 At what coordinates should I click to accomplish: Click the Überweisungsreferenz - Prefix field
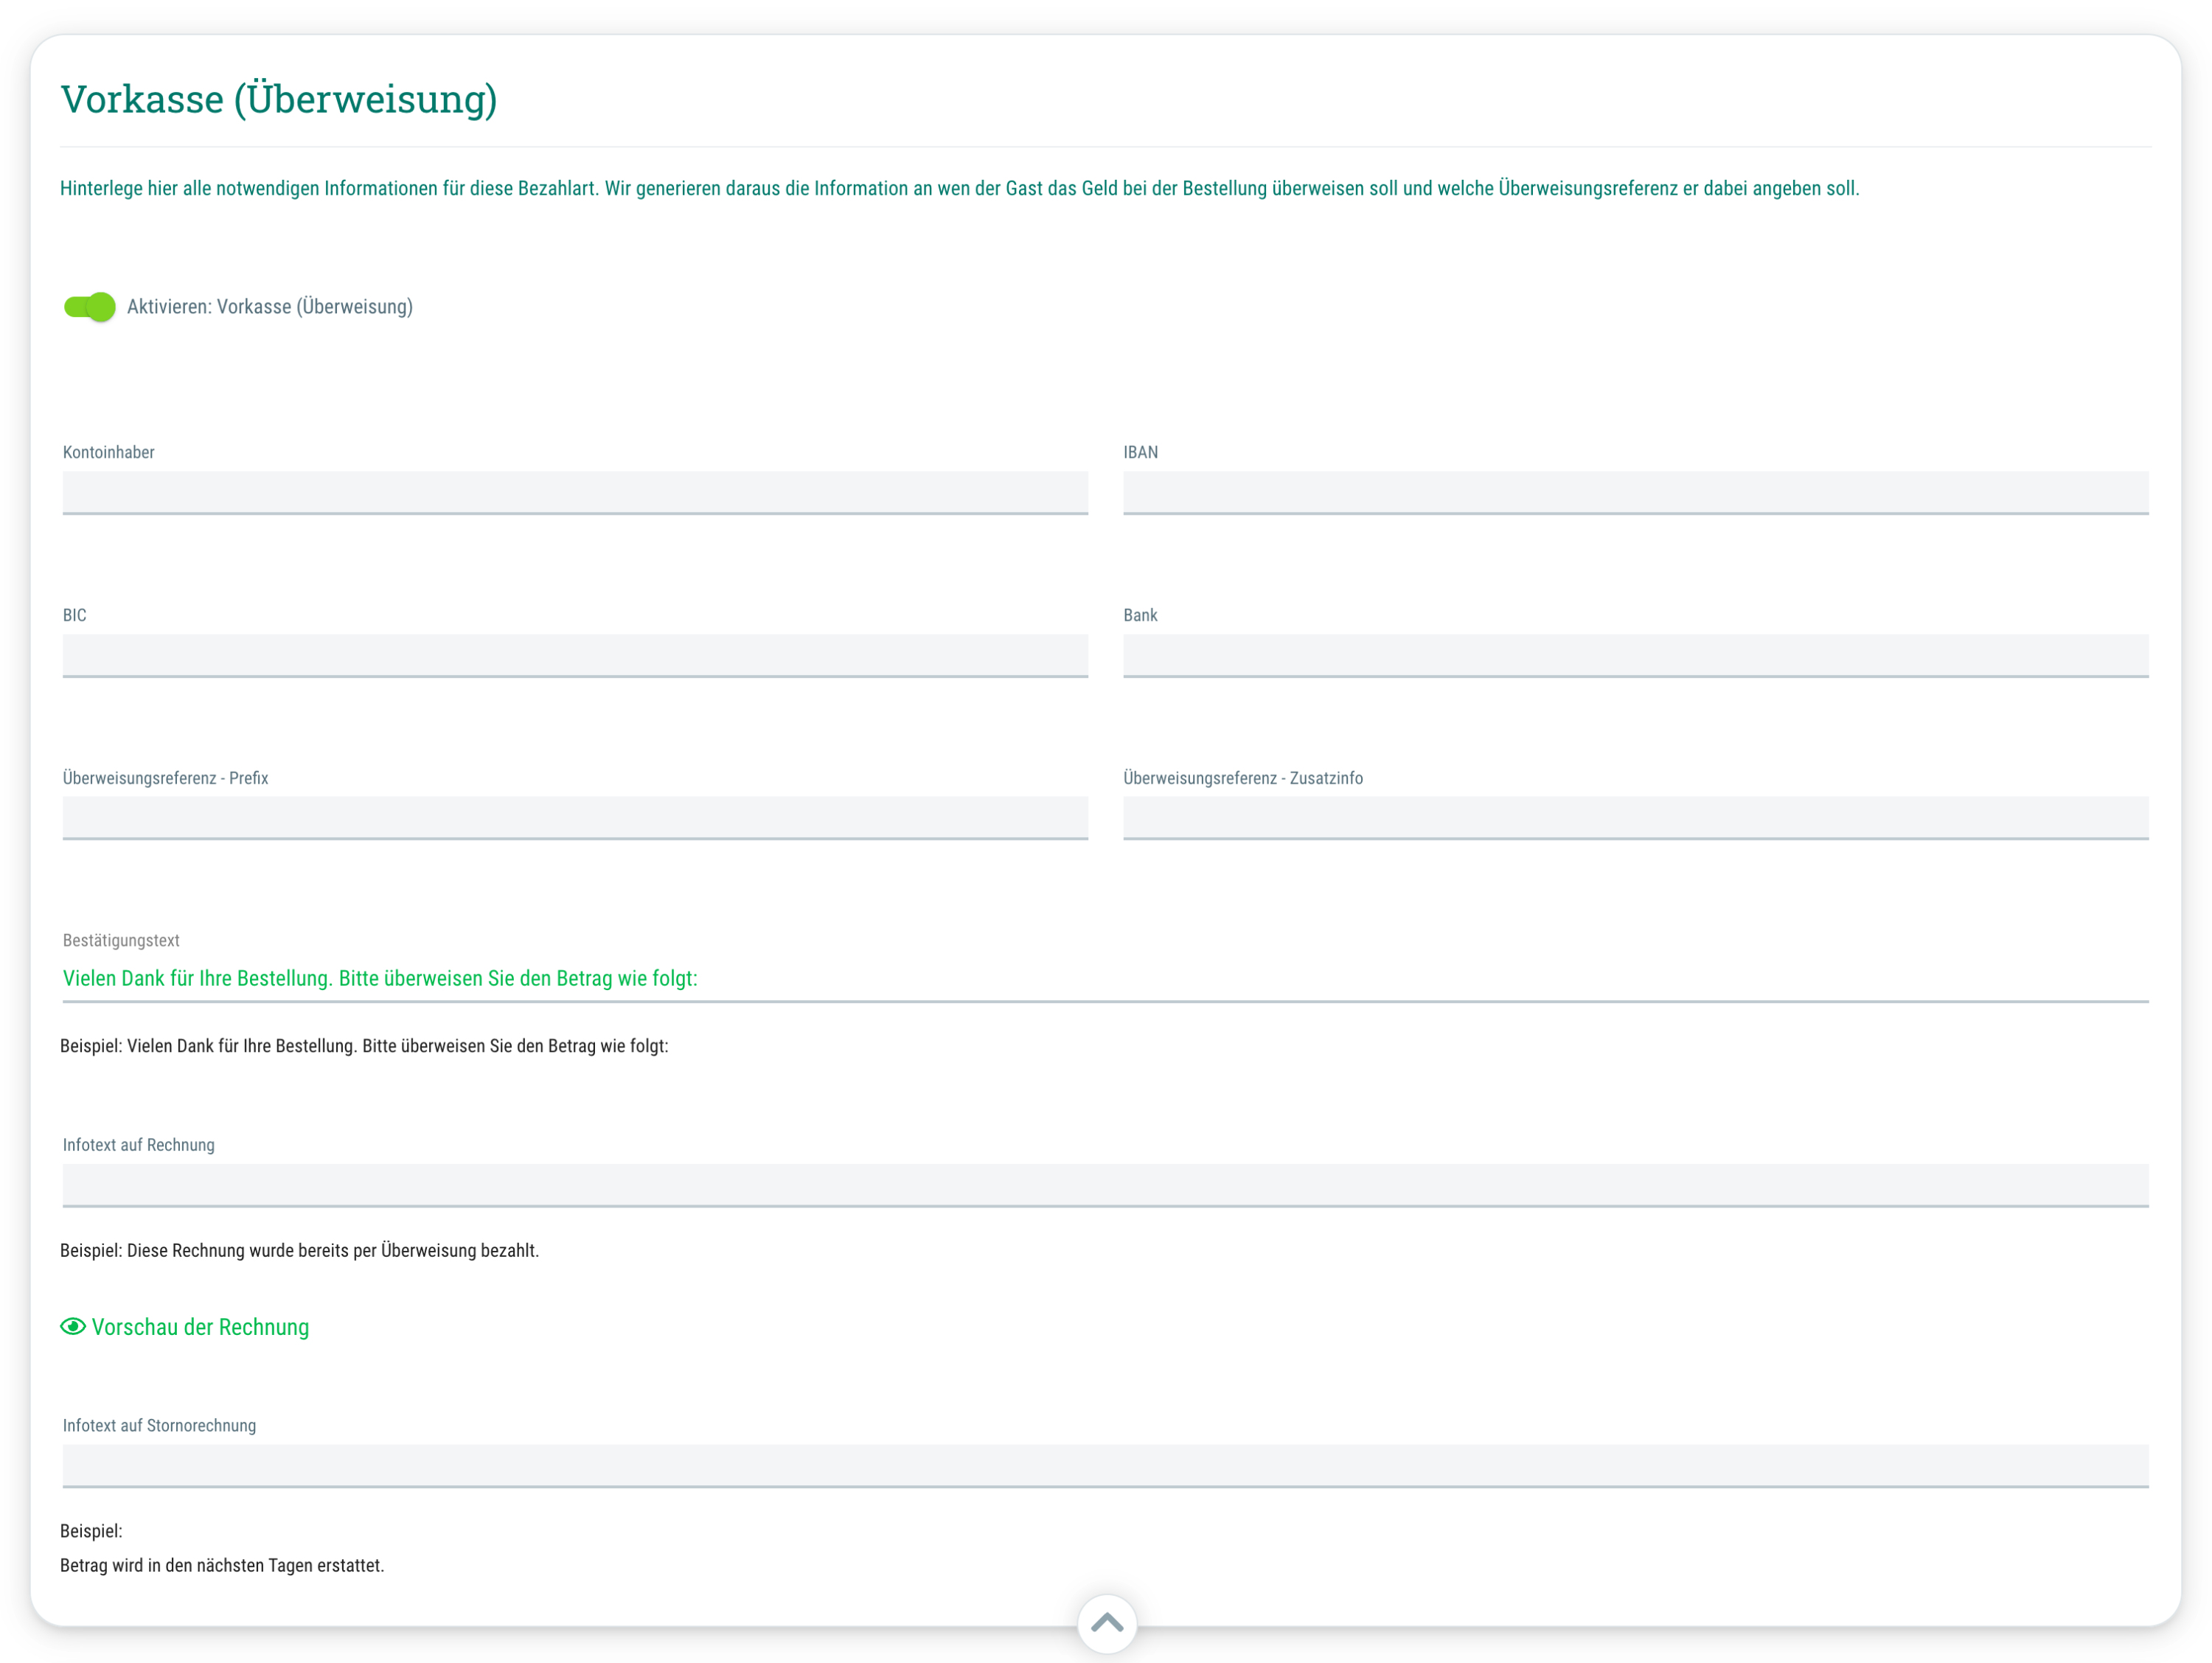(x=575, y=818)
